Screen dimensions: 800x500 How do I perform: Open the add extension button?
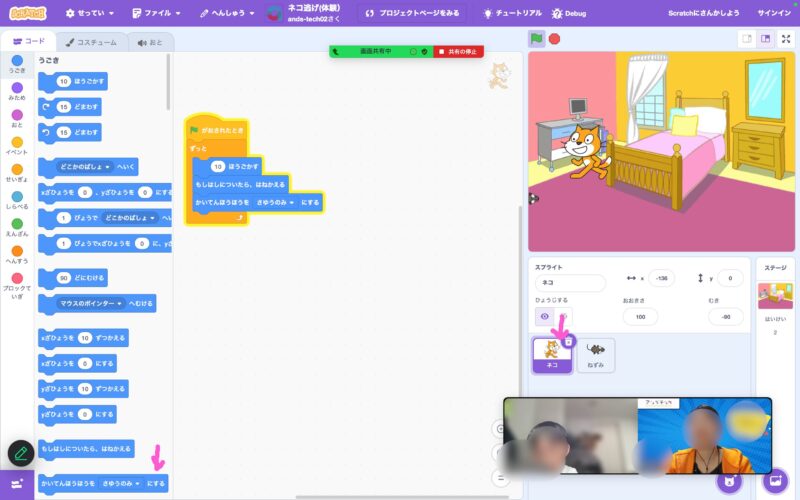click(x=17, y=483)
